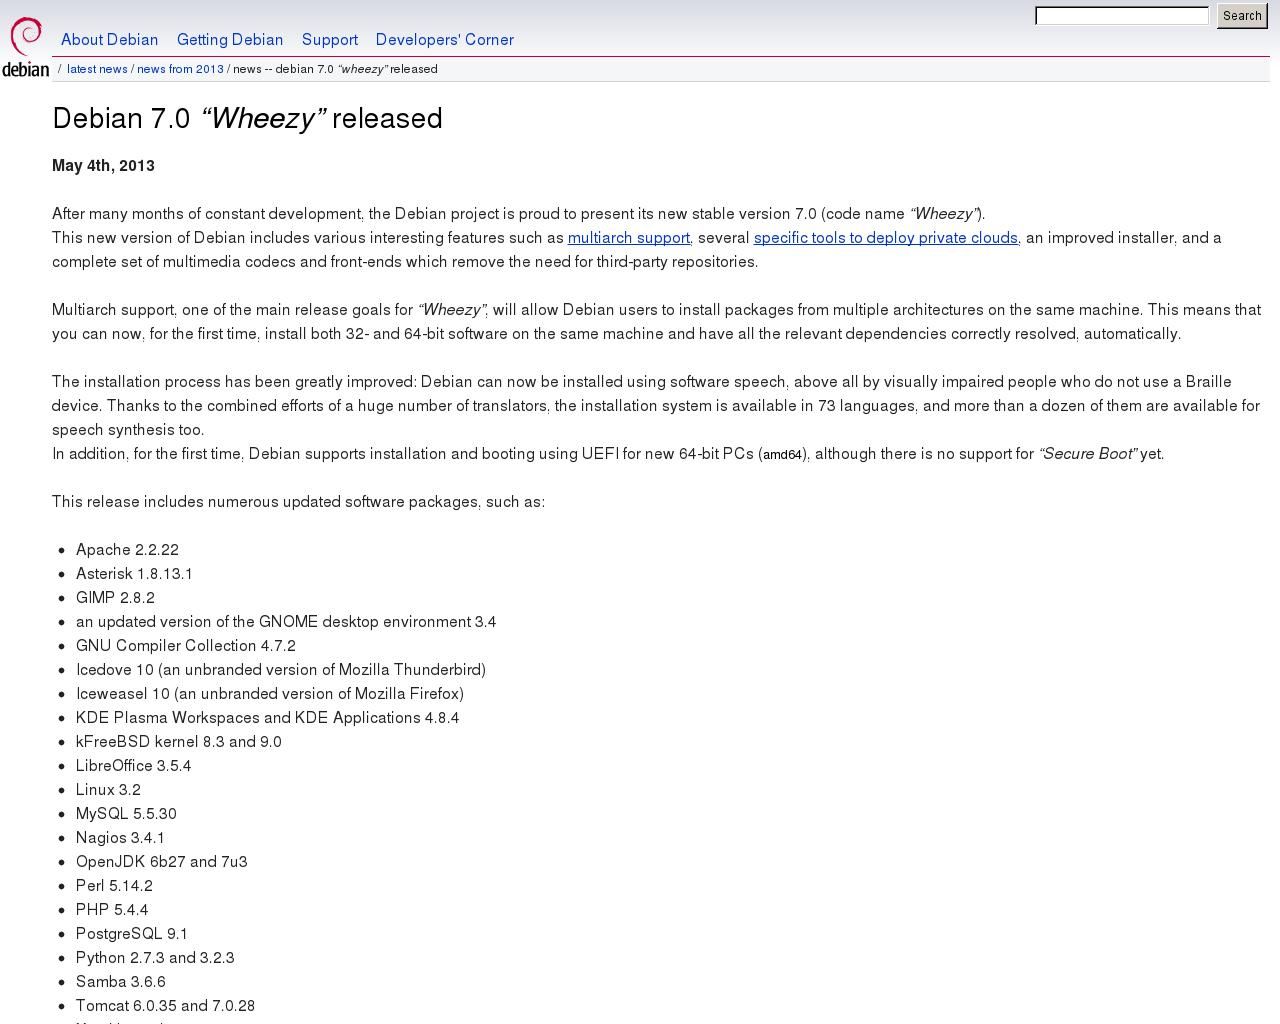The image size is (1280, 1024).
Task: Open the Getting Debian page
Action: coord(230,40)
